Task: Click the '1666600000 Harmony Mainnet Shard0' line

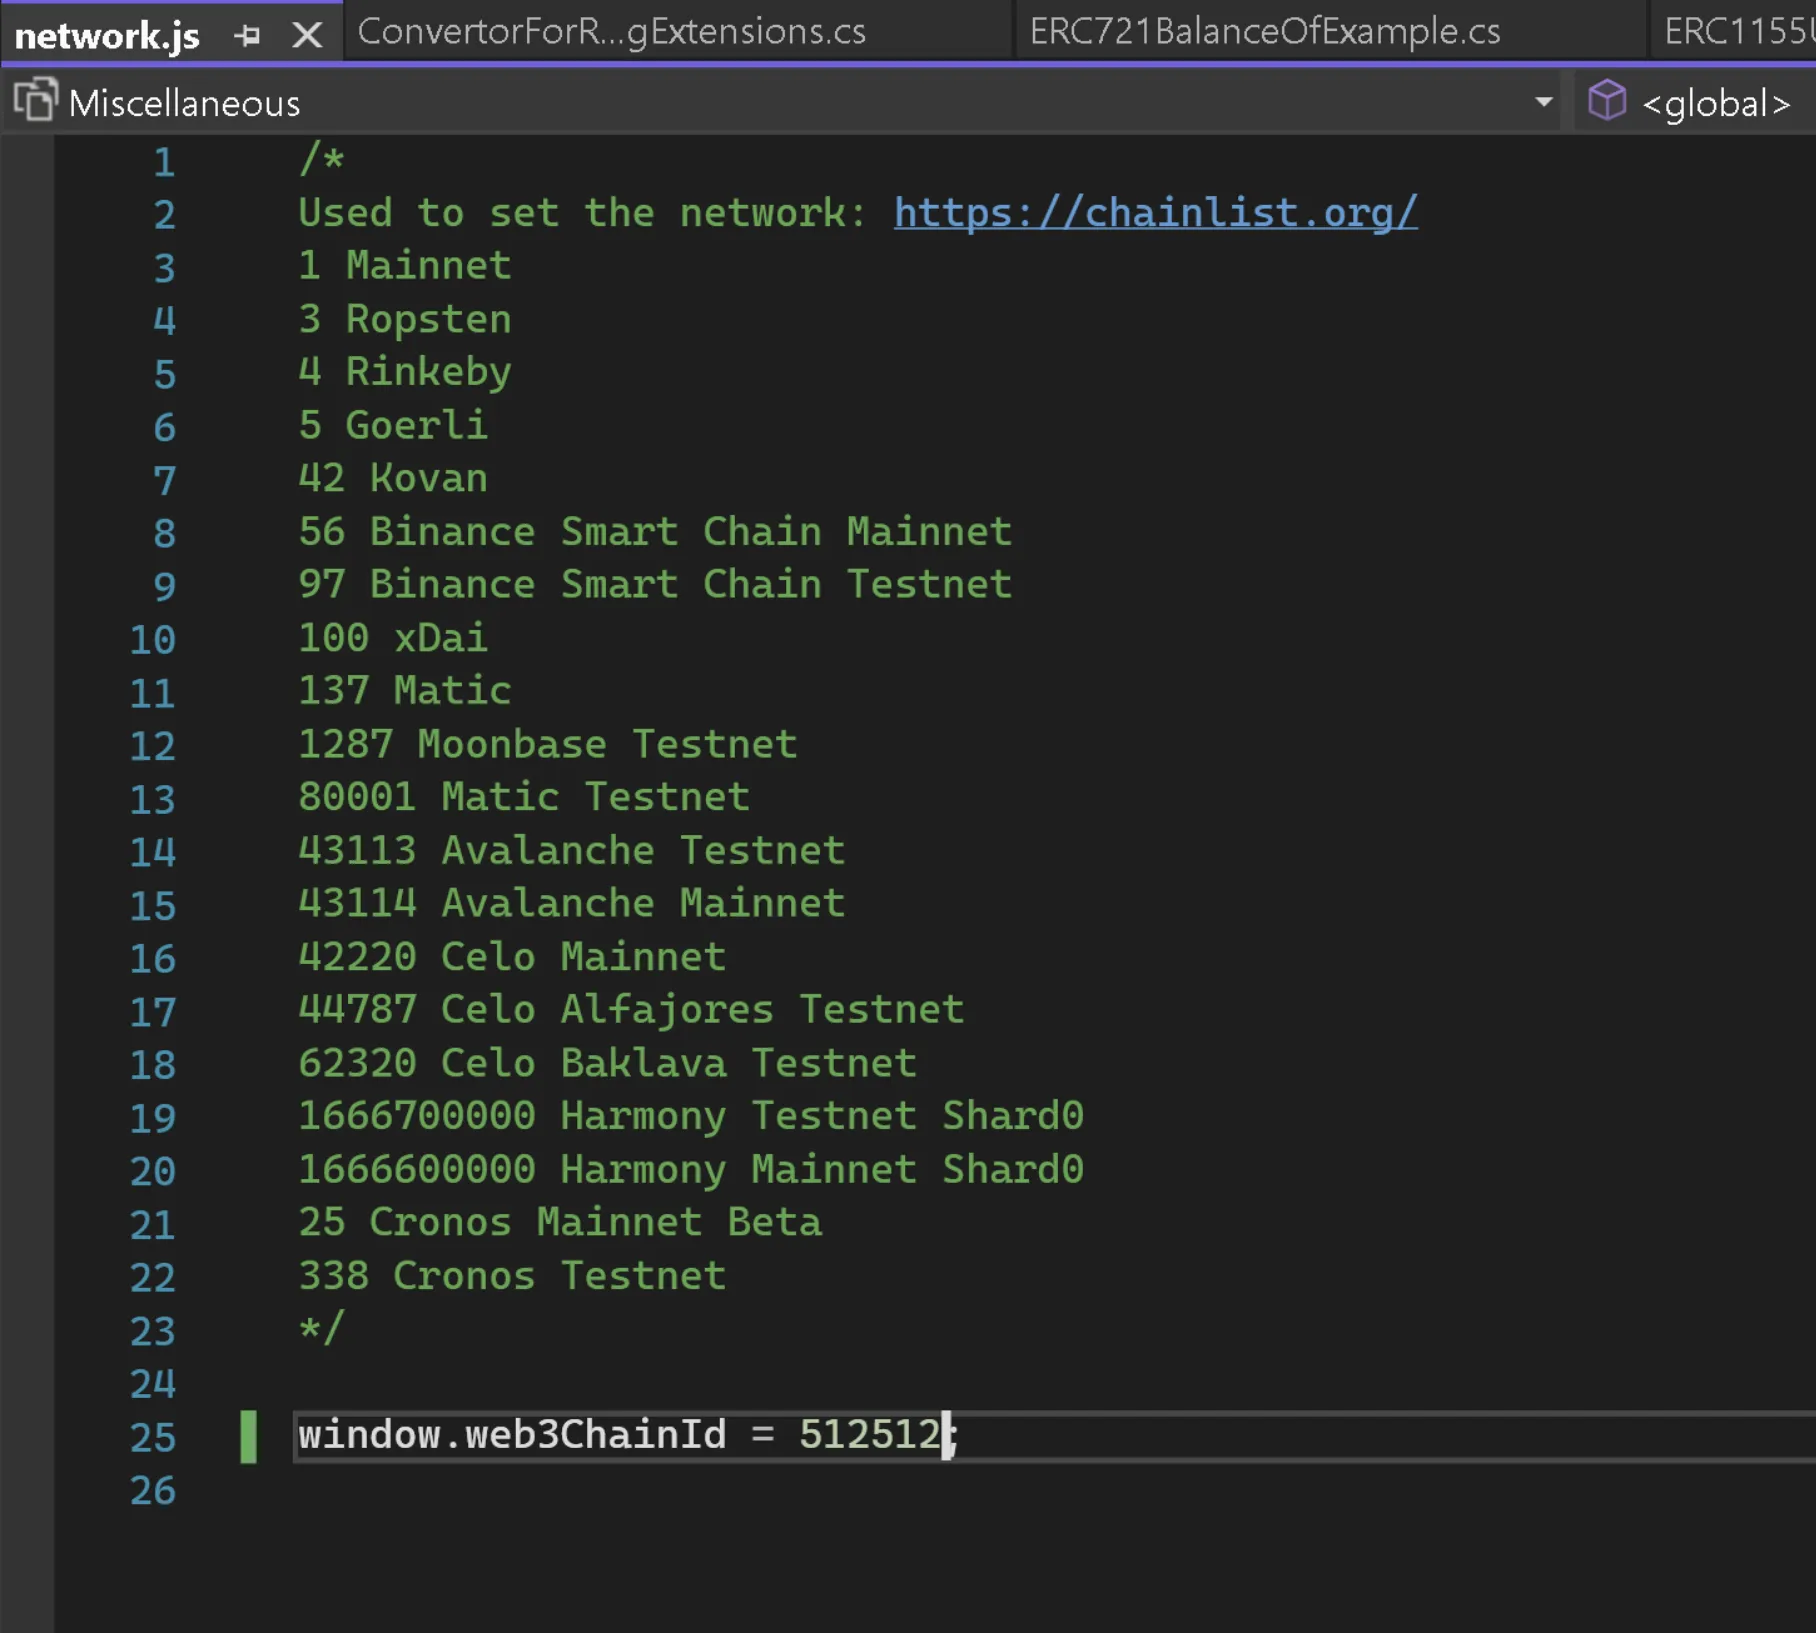Action: click(691, 1170)
